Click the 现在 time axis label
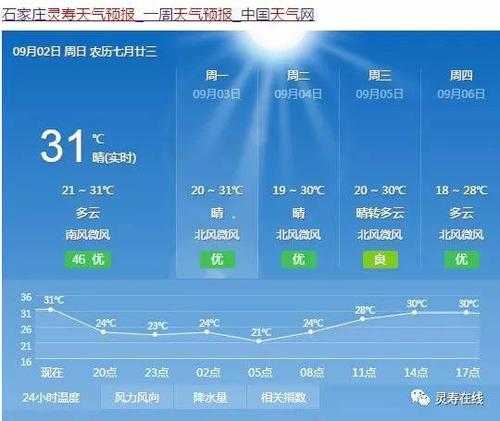 pos(52,372)
